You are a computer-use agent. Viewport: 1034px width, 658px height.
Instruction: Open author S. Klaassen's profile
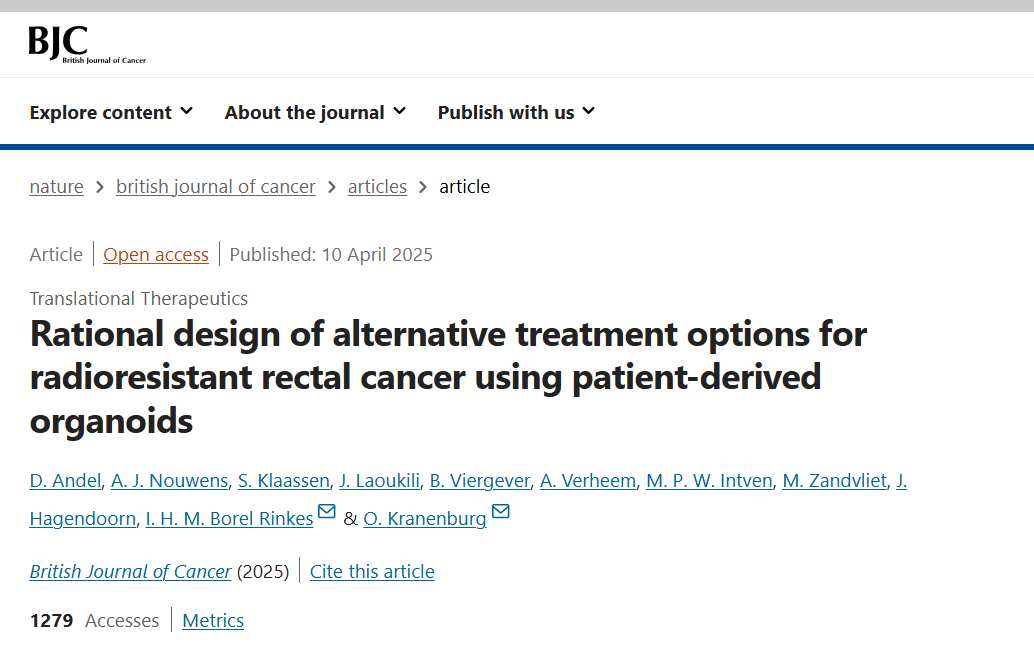284,481
